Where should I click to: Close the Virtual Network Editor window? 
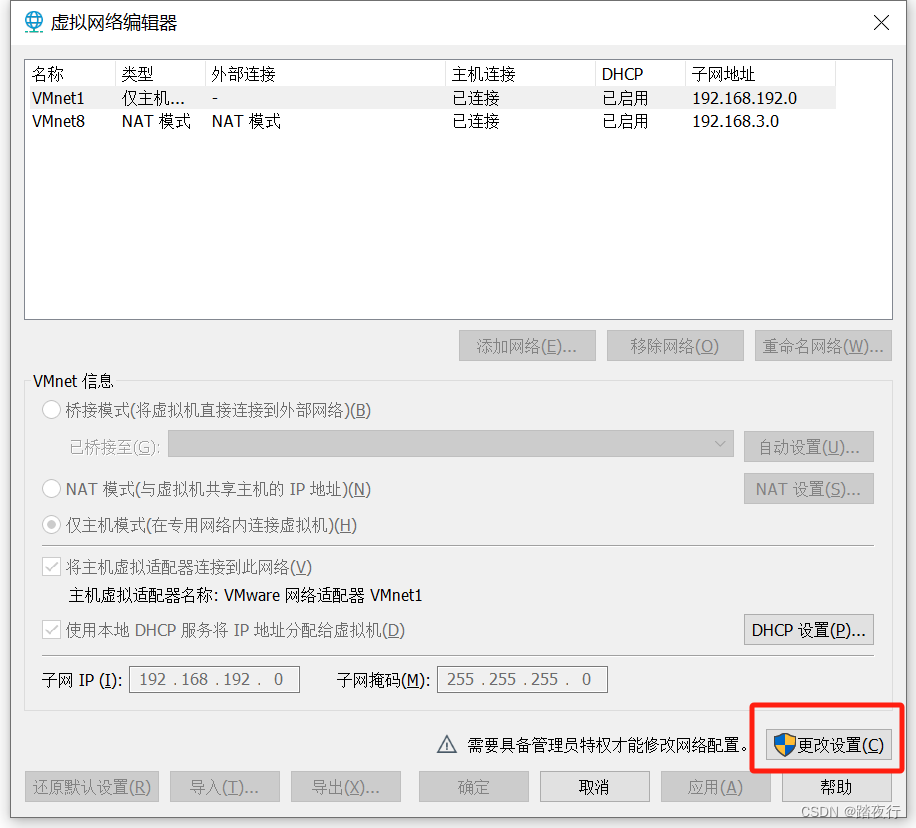point(881,23)
